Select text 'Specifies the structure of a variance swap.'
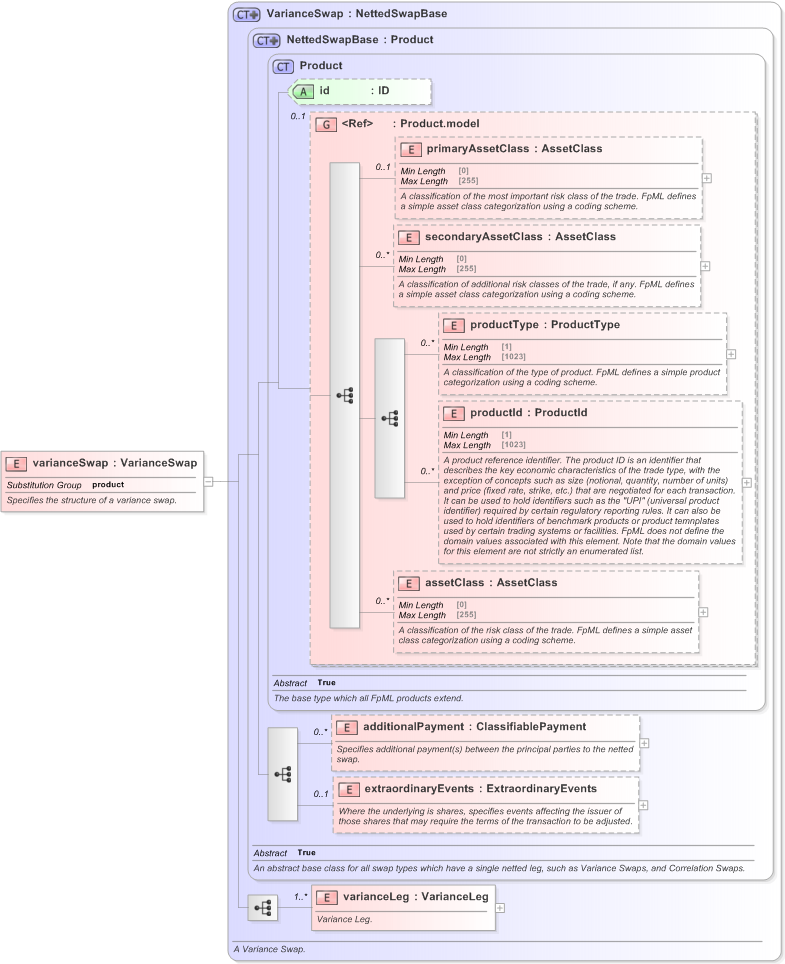The height and width of the screenshot is (964, 785). [92, 500]
